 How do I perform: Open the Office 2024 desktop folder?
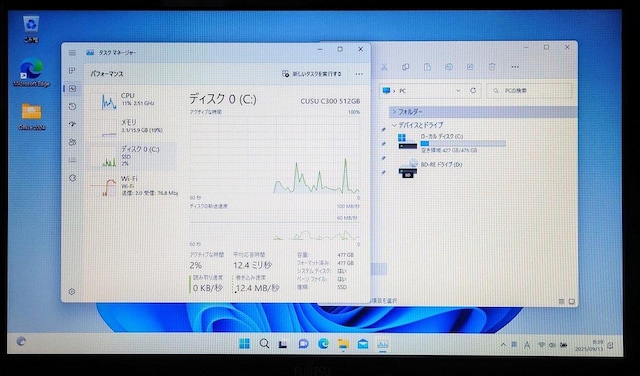click(31, 117)
